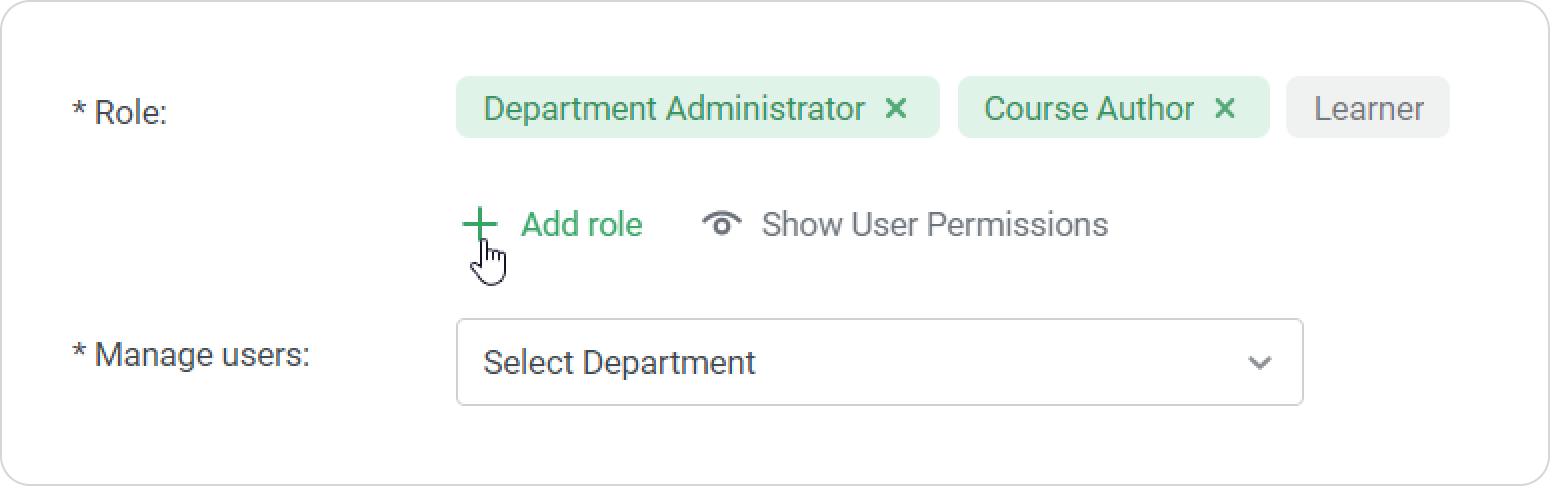1550x486 pixels.
Task: Click the chevron arrow in department field
Action: click(1259, 362)
